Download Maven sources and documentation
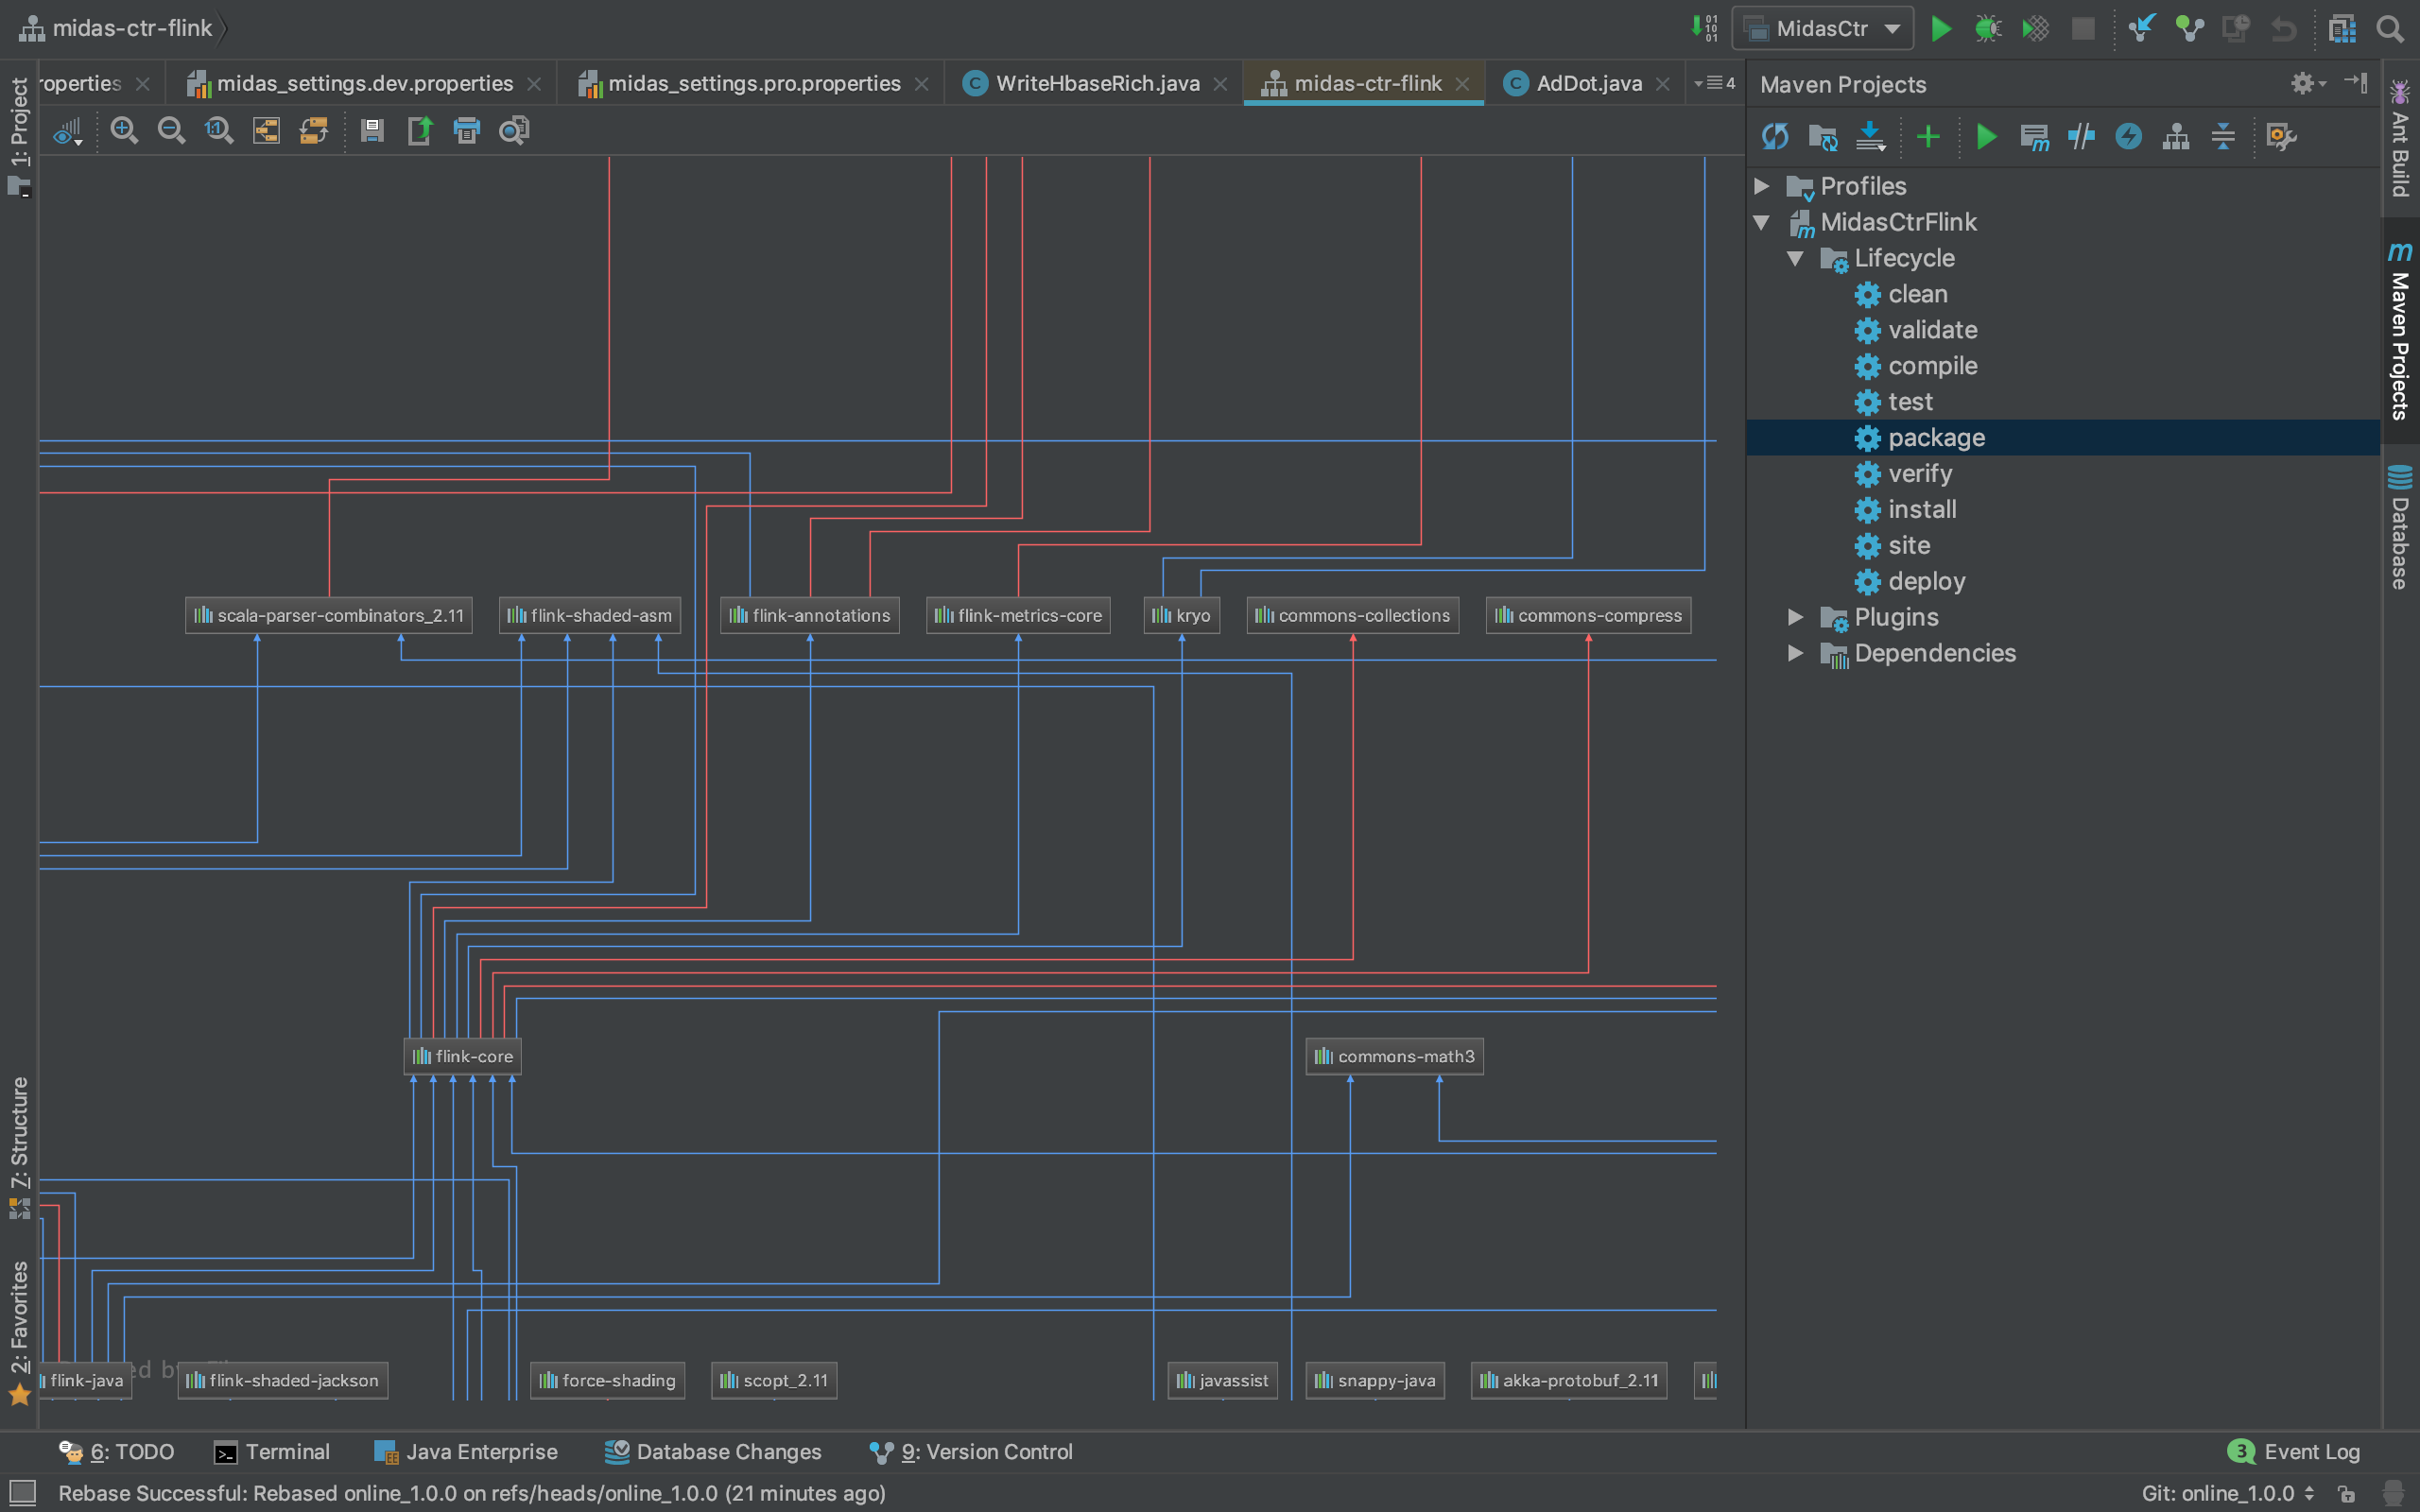 [x=1870, y=136]
